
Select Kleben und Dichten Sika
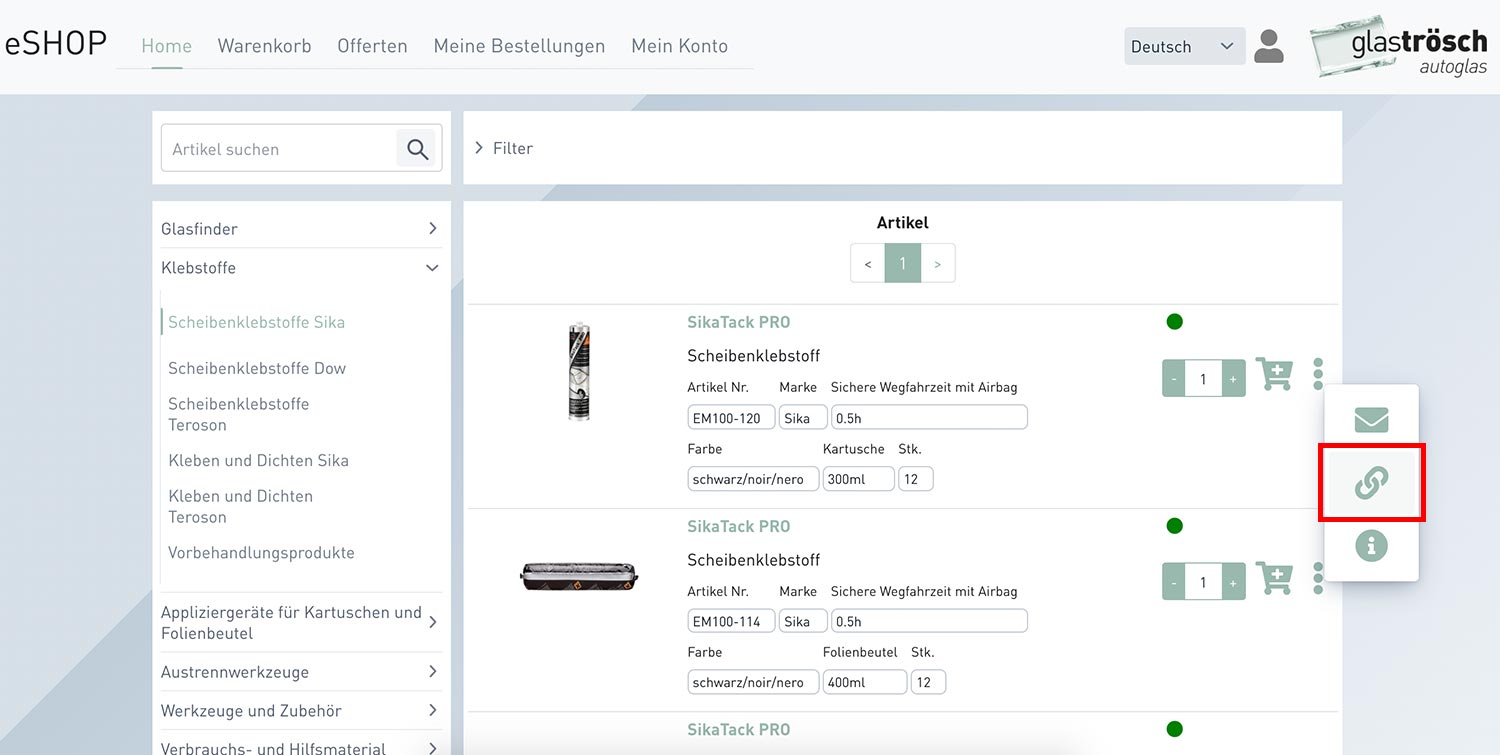tap(258, 461)
